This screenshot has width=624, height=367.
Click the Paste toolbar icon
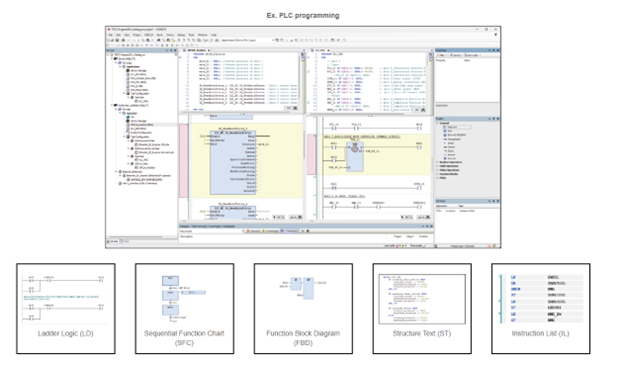click(x=148, y=40)
